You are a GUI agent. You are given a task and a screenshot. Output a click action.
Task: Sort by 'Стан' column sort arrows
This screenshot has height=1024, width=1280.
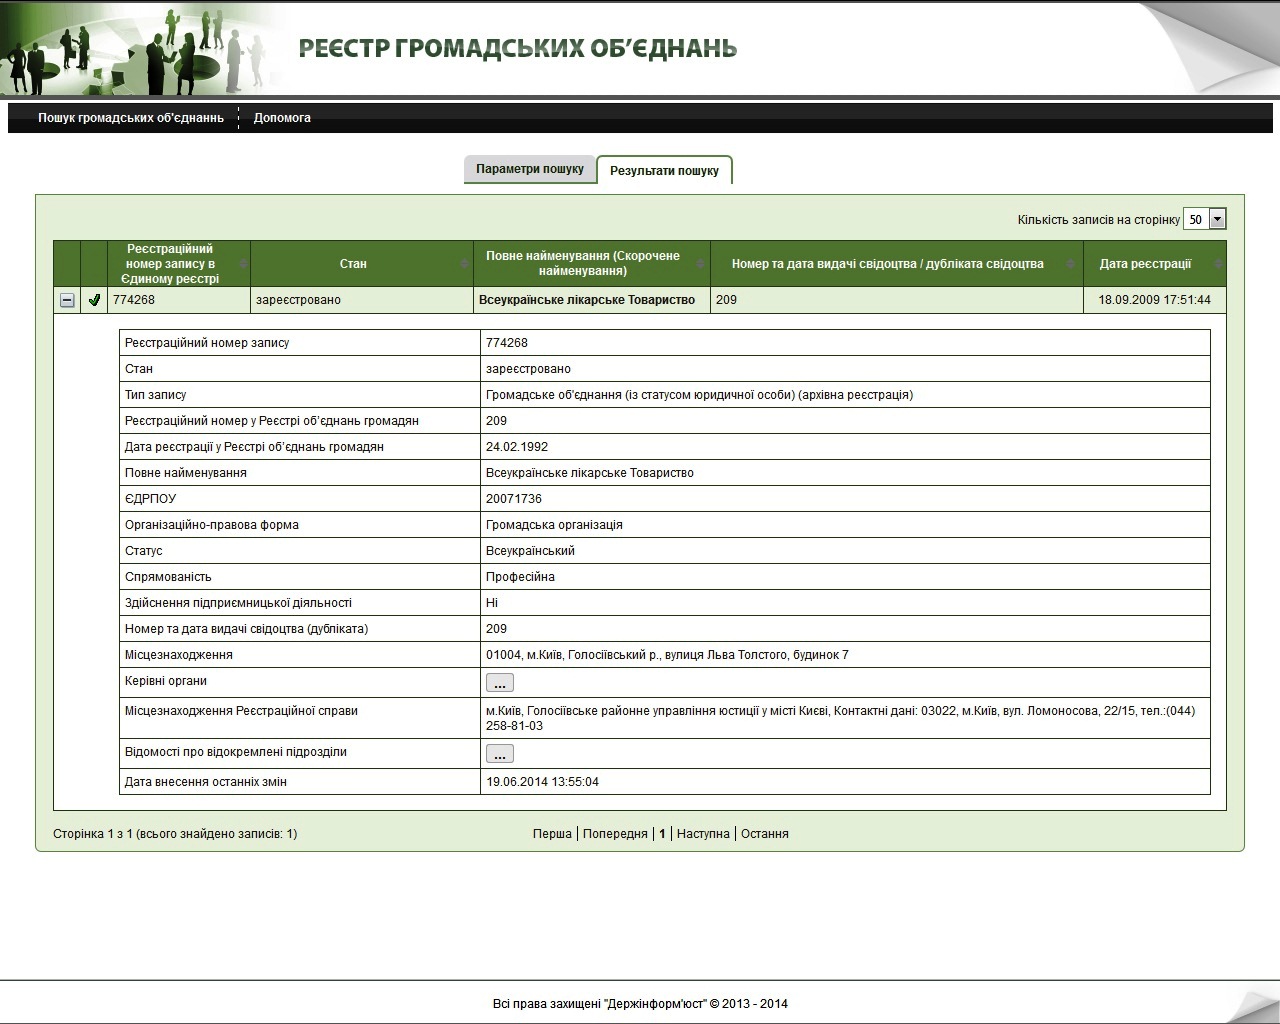pyautogui.click(x=464, y=264)
